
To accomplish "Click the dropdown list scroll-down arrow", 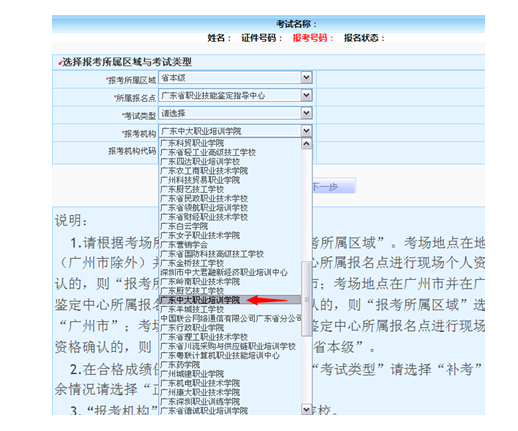I will click(x=306, y=409).
